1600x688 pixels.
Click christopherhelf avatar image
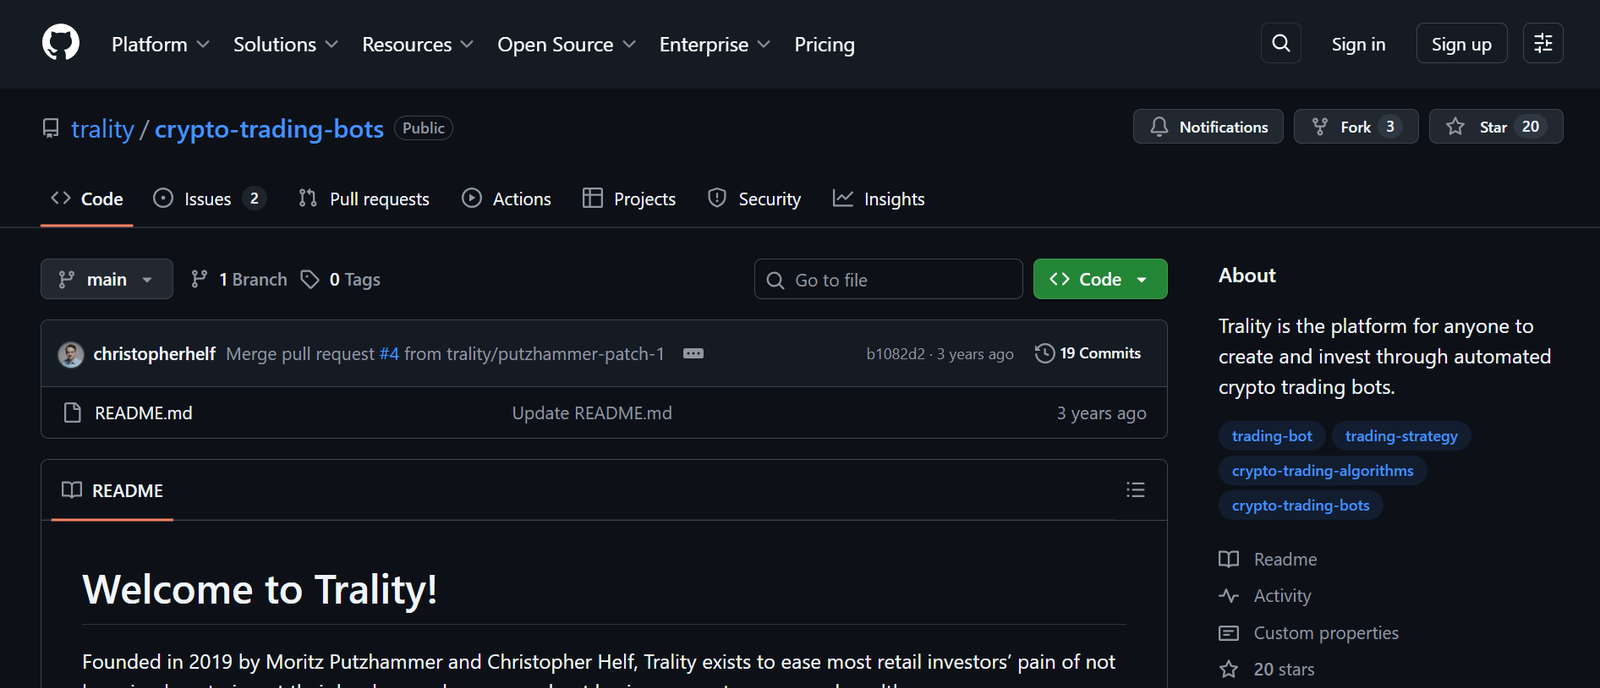coord(71,354)
